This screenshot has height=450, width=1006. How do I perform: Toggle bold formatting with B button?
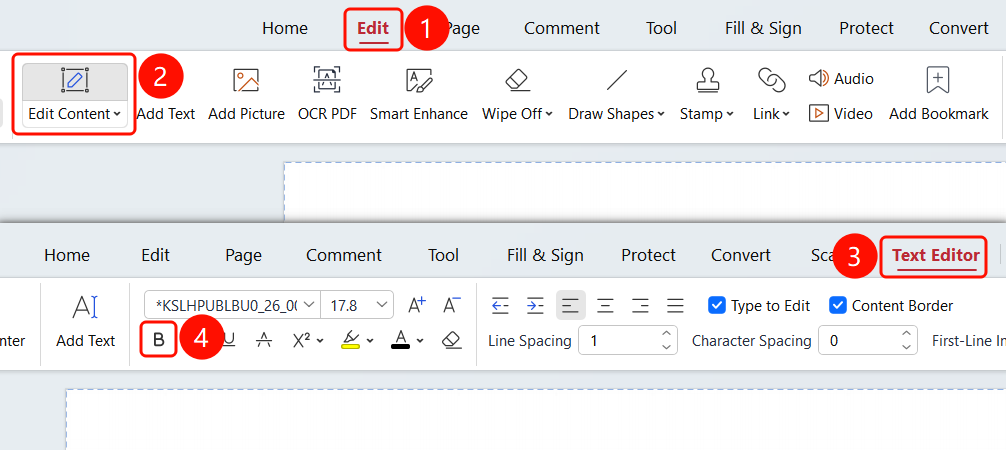coord(159,340)
